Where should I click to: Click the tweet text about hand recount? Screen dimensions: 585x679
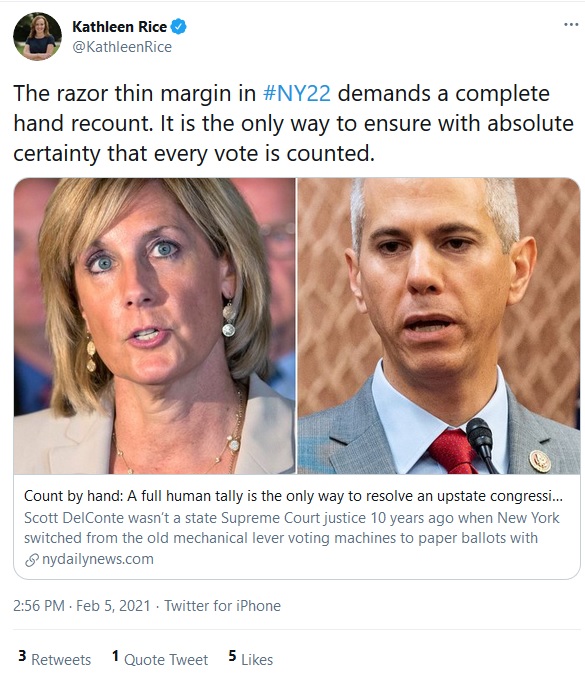click(x=293, y=123)
